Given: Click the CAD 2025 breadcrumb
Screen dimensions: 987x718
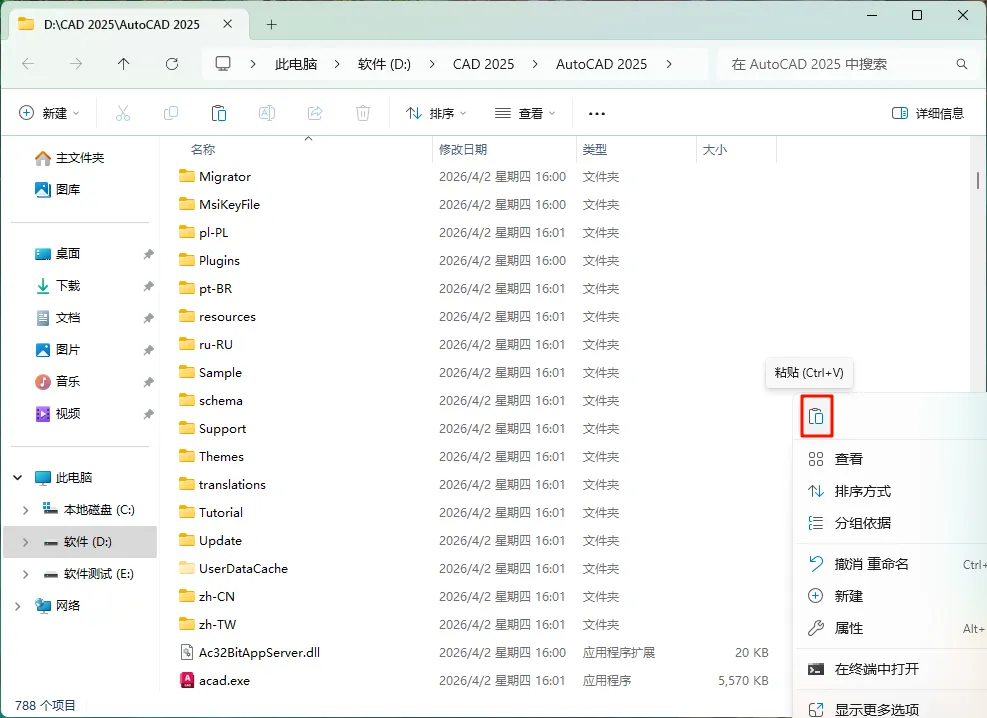Looking at the screenshot, I should (x=483, y=64).
